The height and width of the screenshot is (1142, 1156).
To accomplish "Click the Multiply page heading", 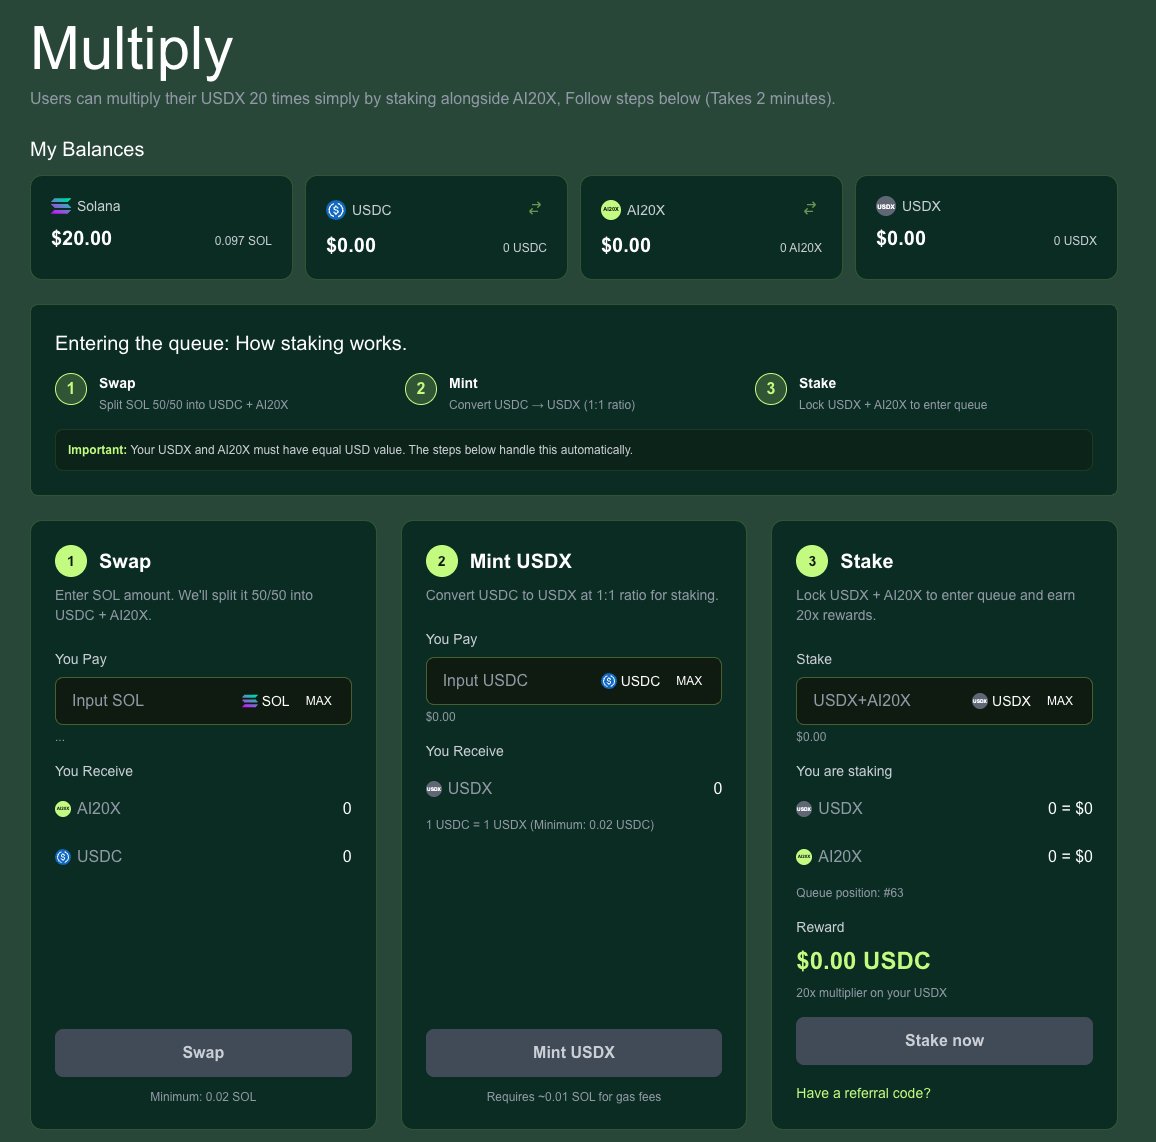I will coord(131,49).
